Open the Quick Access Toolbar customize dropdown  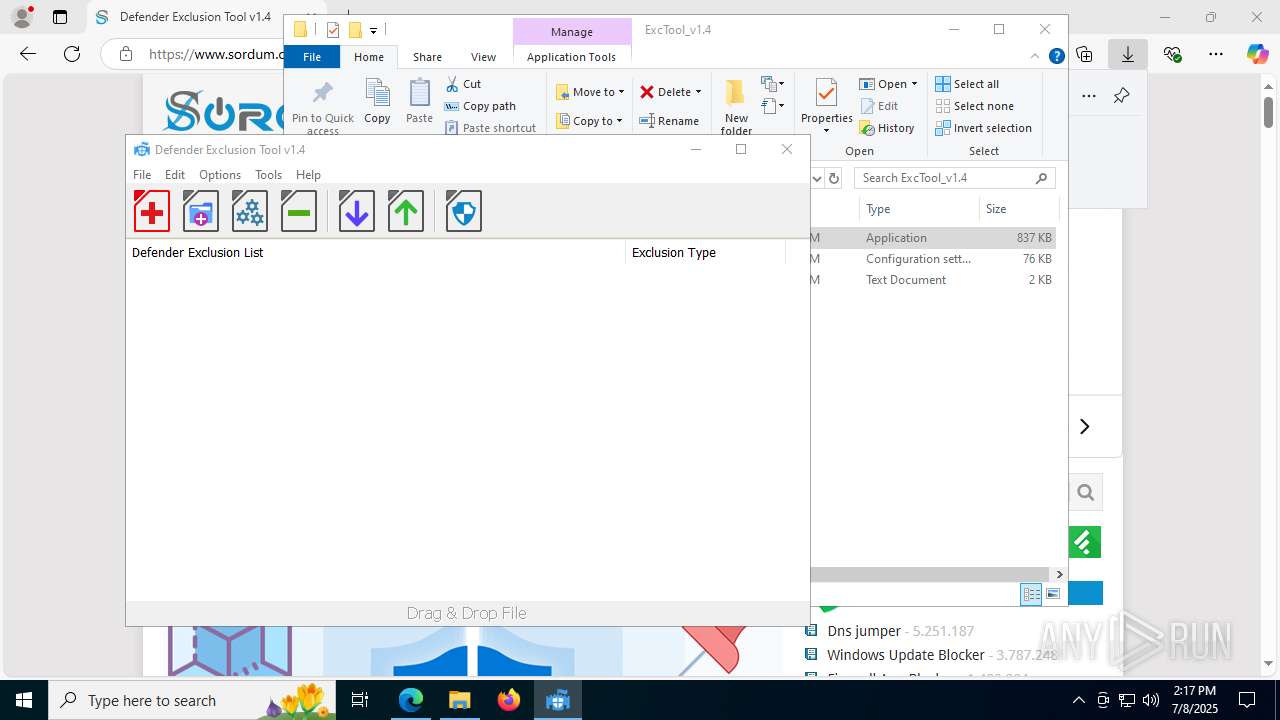373,30
